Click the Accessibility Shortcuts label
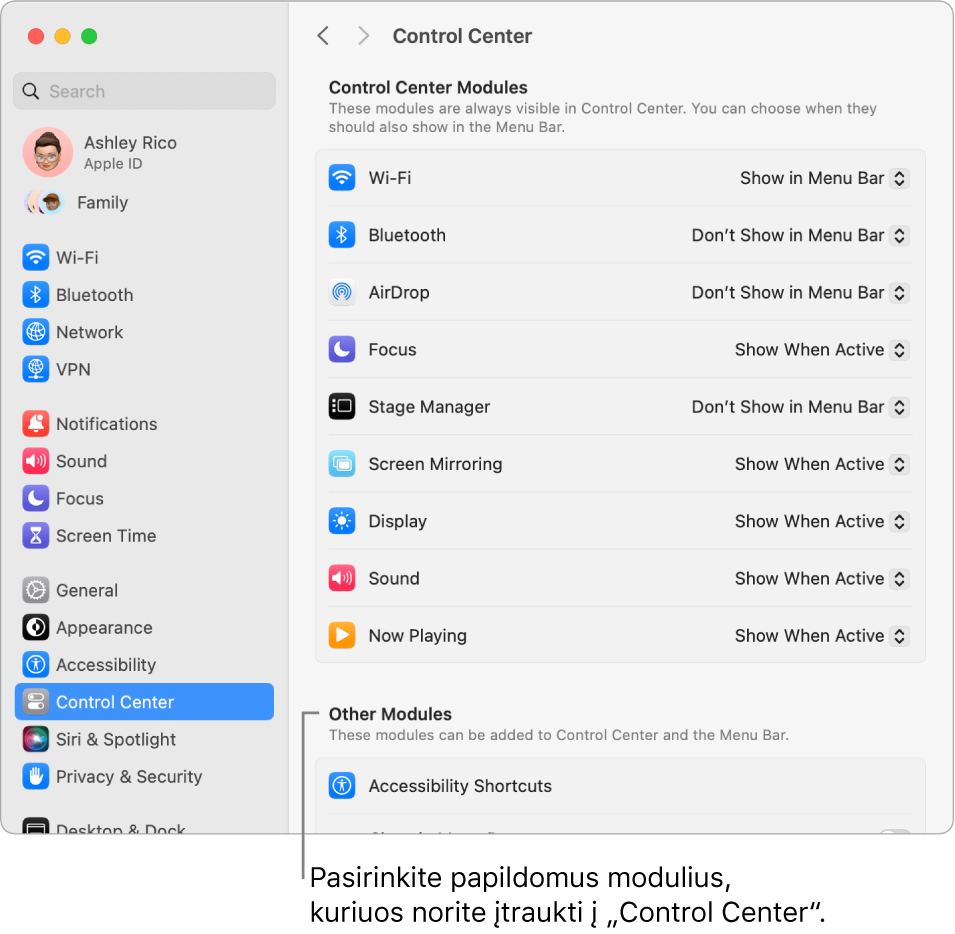This screenshot has height=934, width=955. (460, 786)
